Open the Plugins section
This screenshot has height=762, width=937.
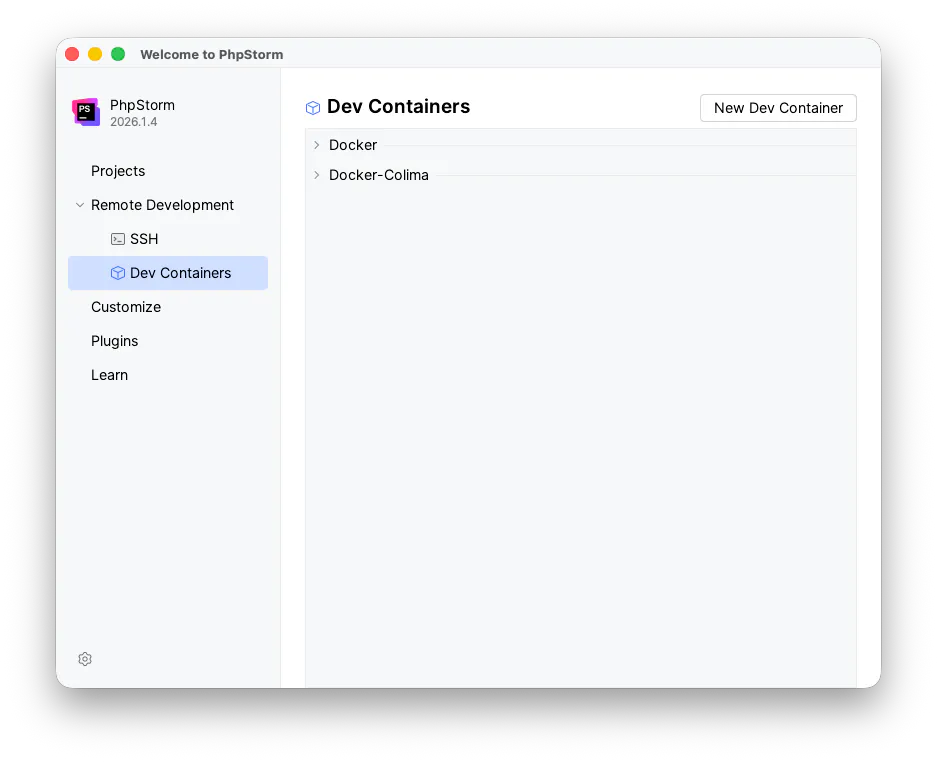pyautogui.click(x=114, y=341)
